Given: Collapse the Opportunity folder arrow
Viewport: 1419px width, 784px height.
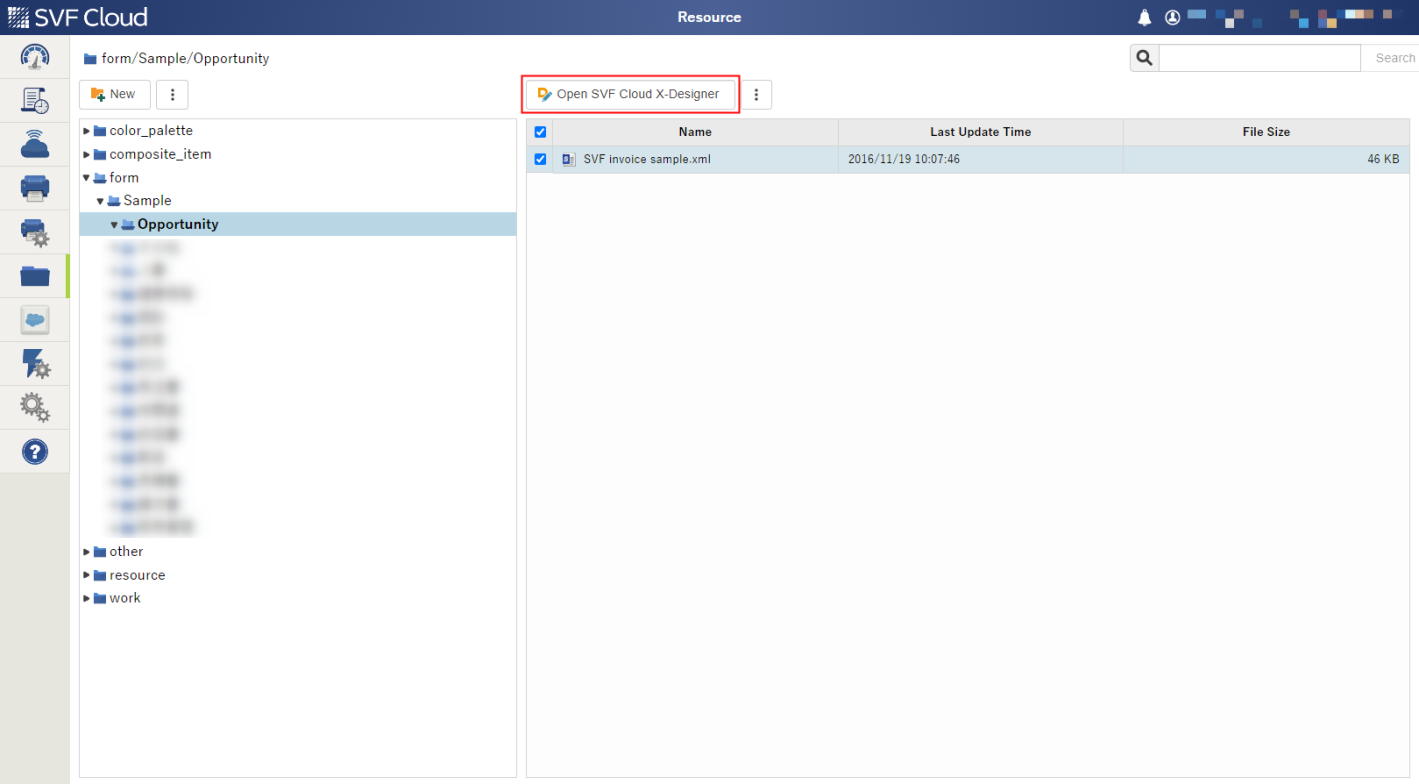Looking at the screenshot, I should 115,225.
